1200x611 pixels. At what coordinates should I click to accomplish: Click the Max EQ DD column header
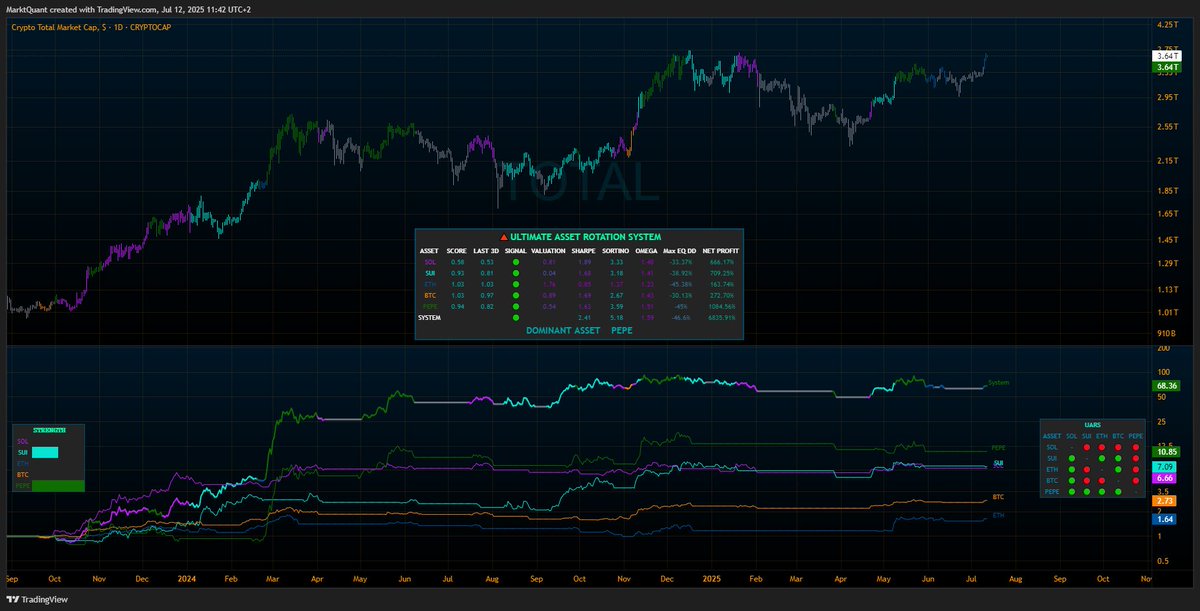pyautogui.click(x=679, y=251)
